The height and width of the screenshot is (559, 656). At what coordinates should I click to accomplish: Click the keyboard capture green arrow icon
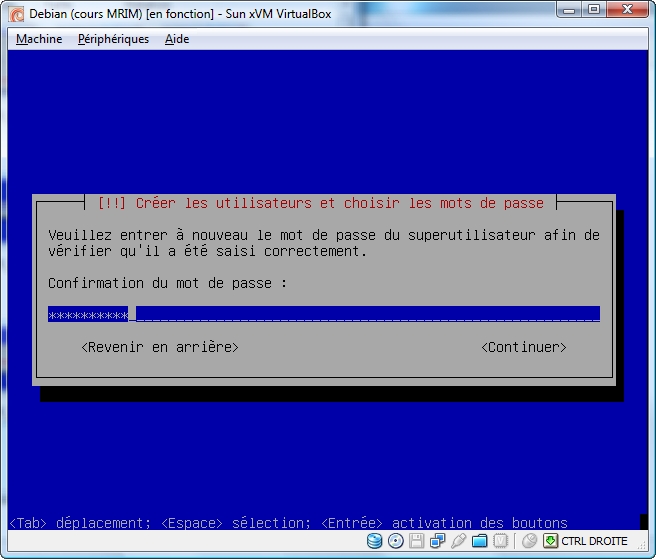[550, 541]
